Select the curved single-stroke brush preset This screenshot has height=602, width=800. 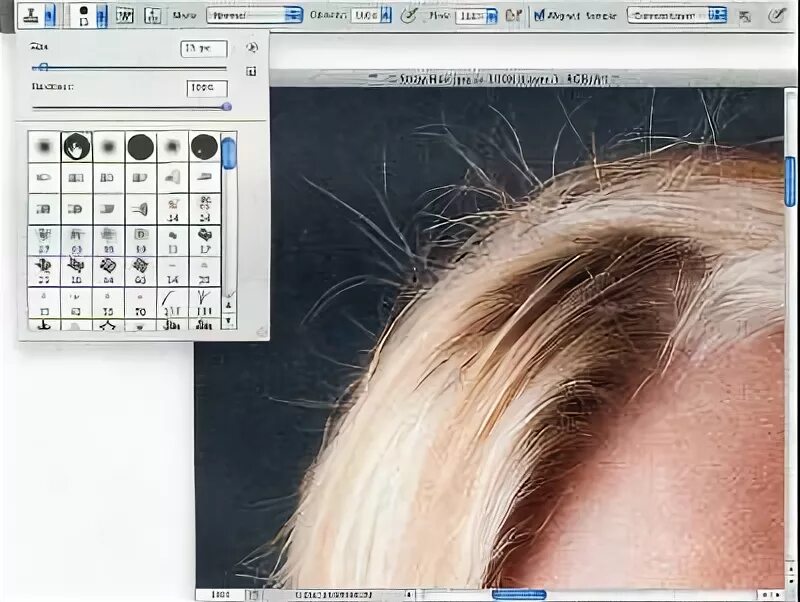tap(172, 302)
